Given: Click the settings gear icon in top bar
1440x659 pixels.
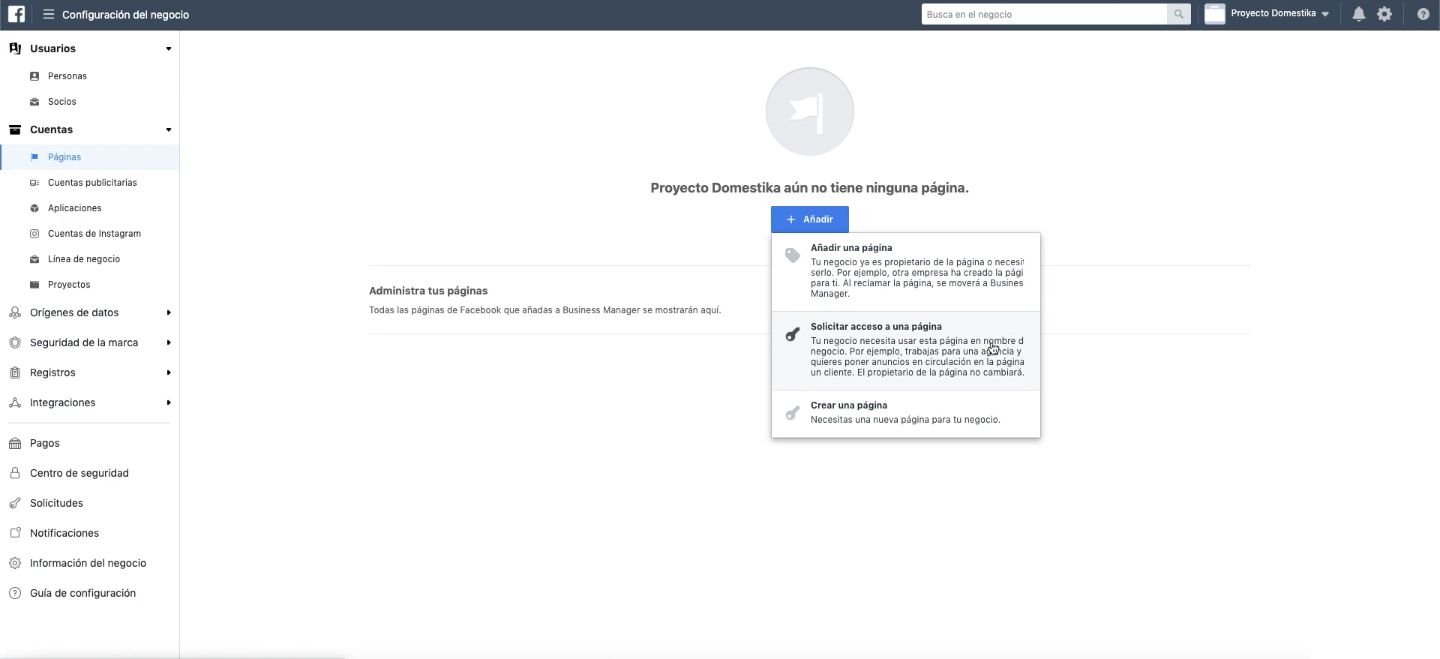Looking at the screenshot, I should 1384,14.
